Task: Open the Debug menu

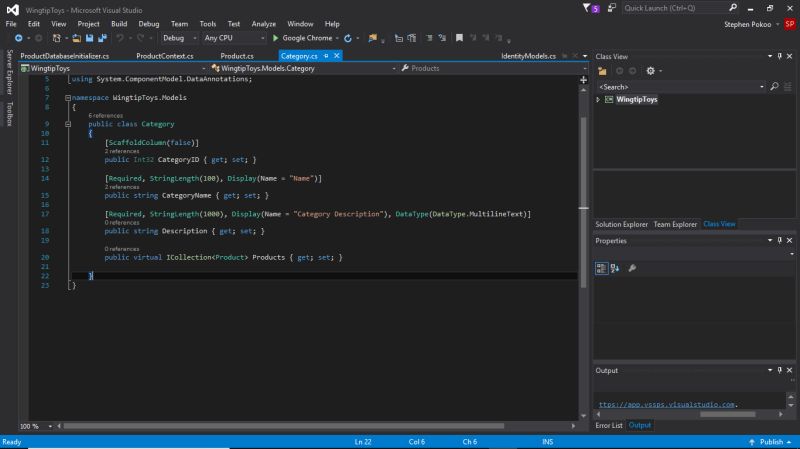Action: pyautogui.click(x=148, y=24)
